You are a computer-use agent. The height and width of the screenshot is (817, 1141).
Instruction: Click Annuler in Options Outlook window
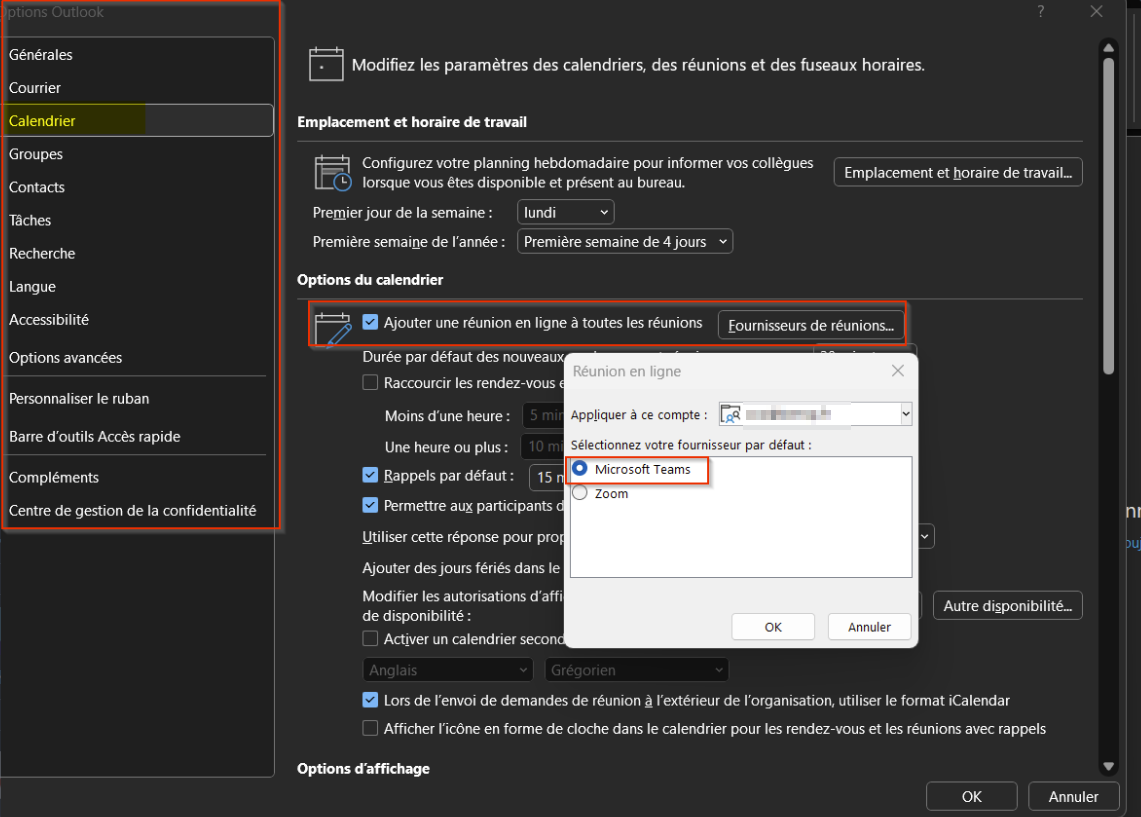[1073, 797]
